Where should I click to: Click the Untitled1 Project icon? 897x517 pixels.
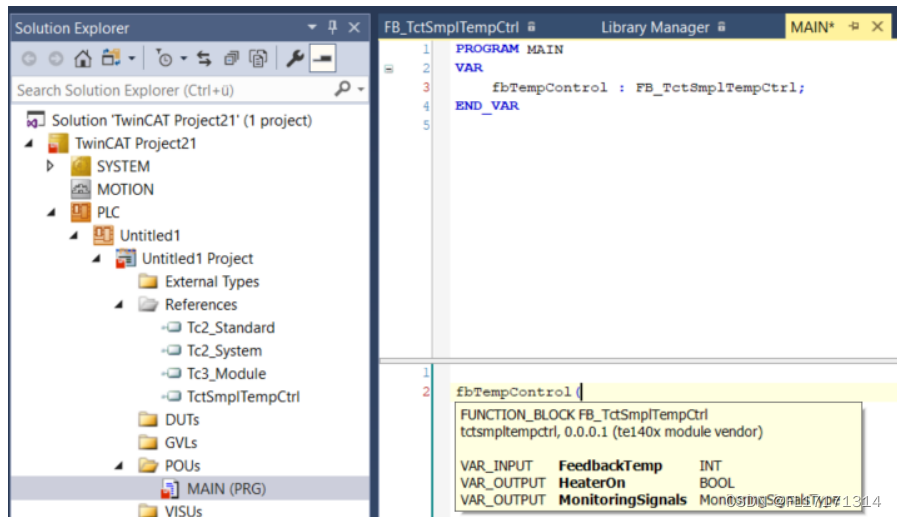tap(126, 258)
